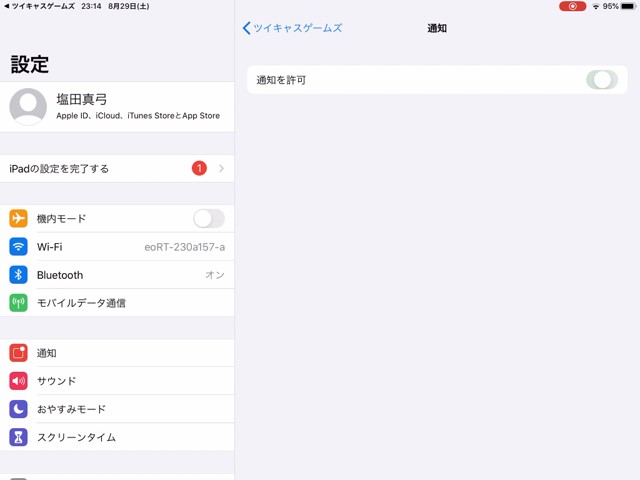The width and height of the screenshot is (640, 480).
Task: Open the おやすみモード sidebar row
Action: (117, 409)
